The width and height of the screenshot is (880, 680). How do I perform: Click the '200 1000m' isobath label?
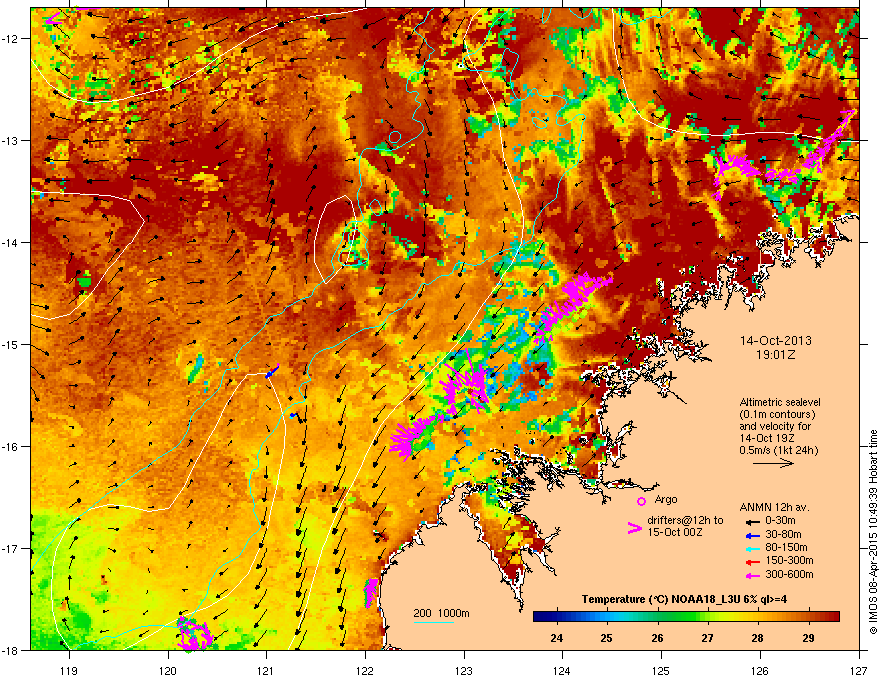pyautogui.click(x=441, y=613)
